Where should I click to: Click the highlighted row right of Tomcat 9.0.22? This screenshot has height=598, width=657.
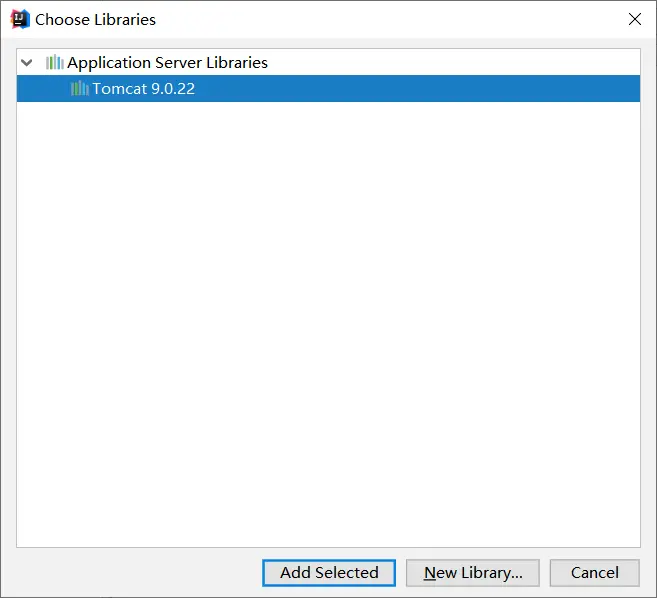pos(417,88)
